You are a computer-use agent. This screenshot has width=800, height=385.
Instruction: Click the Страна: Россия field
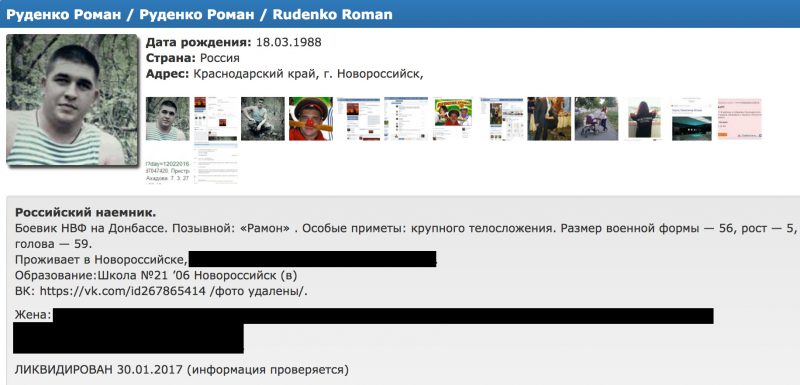[x=193, y=58]
